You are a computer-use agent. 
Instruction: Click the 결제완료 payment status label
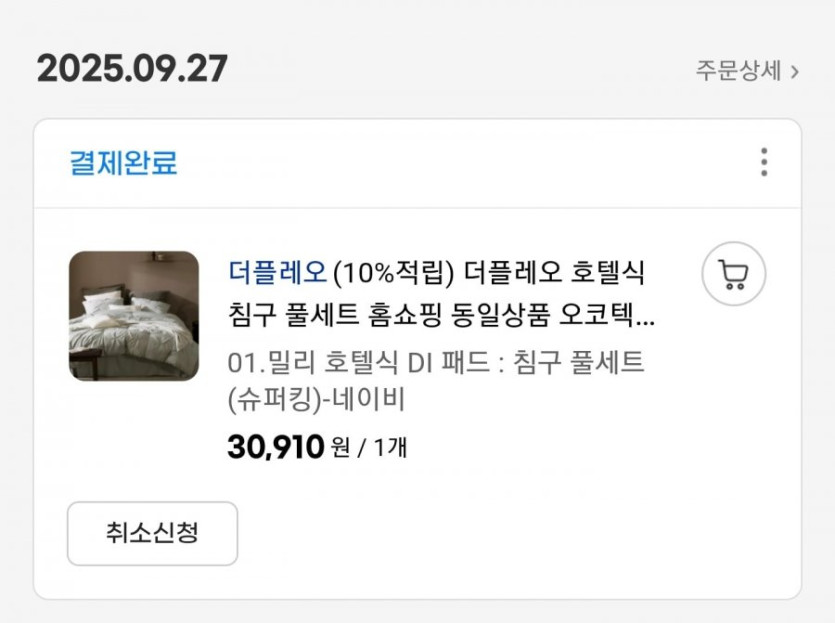123,163
